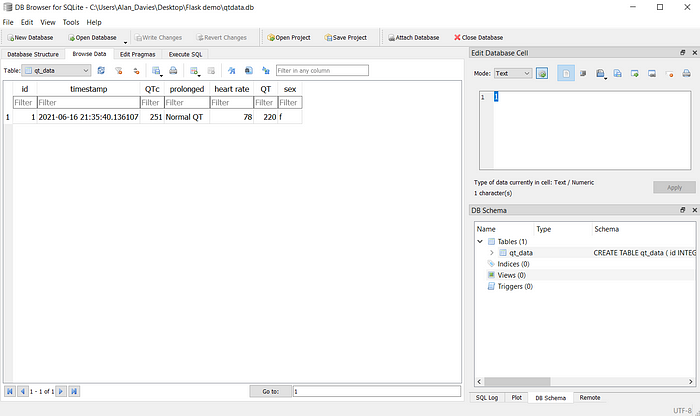Select the Normal QT cell
700x416 pixels.
pos(187,117)
